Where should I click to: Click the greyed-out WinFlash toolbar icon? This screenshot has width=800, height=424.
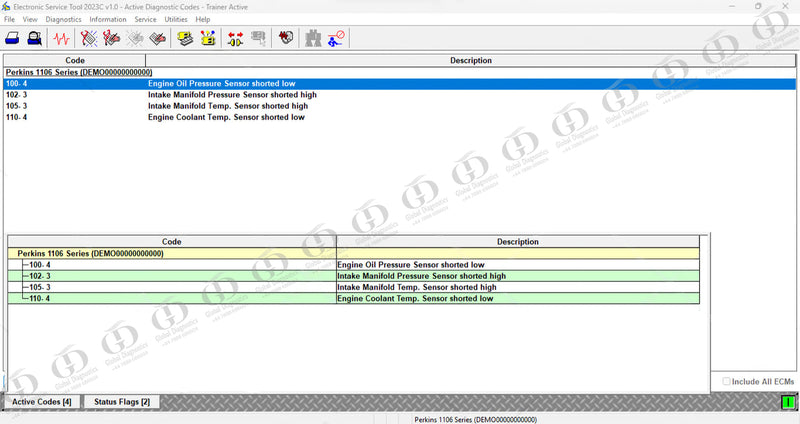click(259, 38)
